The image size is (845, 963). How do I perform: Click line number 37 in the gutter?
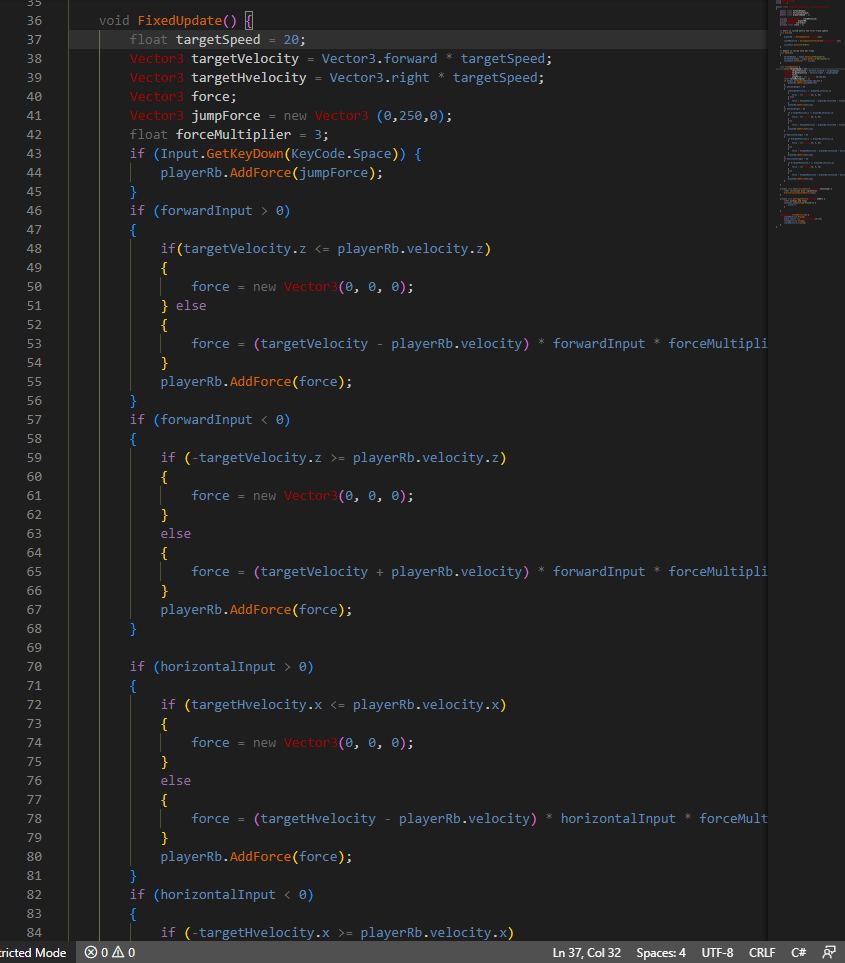click(33, 39)
